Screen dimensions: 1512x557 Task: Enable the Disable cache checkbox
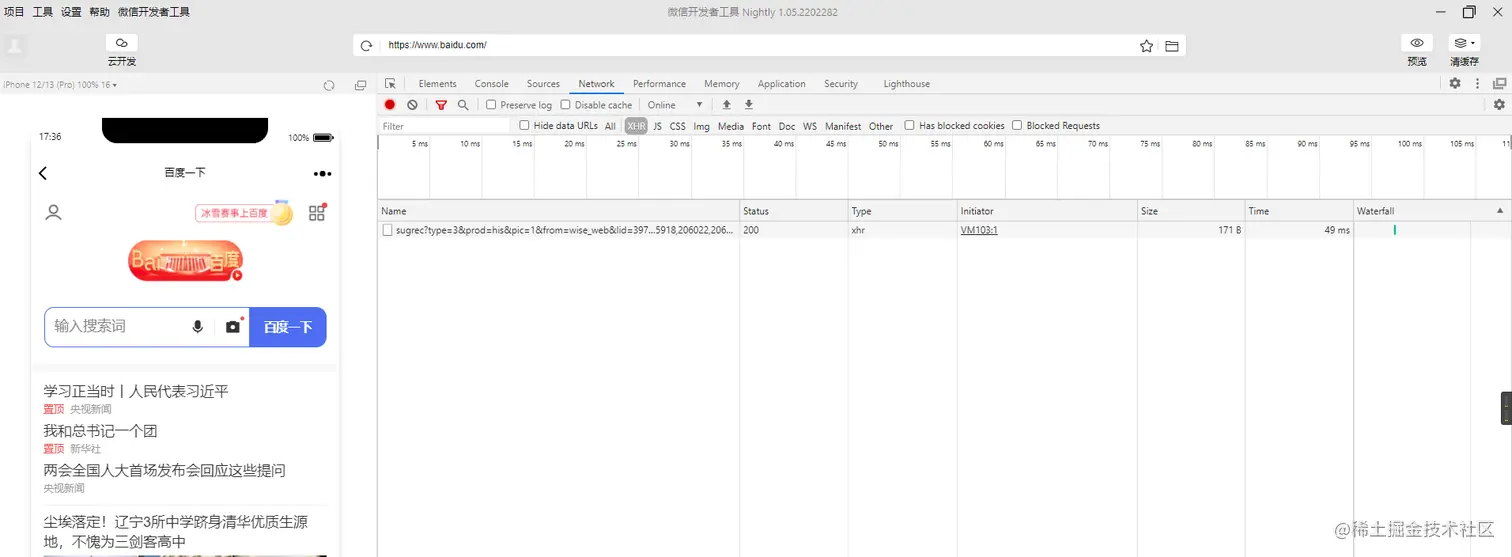point(565,105)
